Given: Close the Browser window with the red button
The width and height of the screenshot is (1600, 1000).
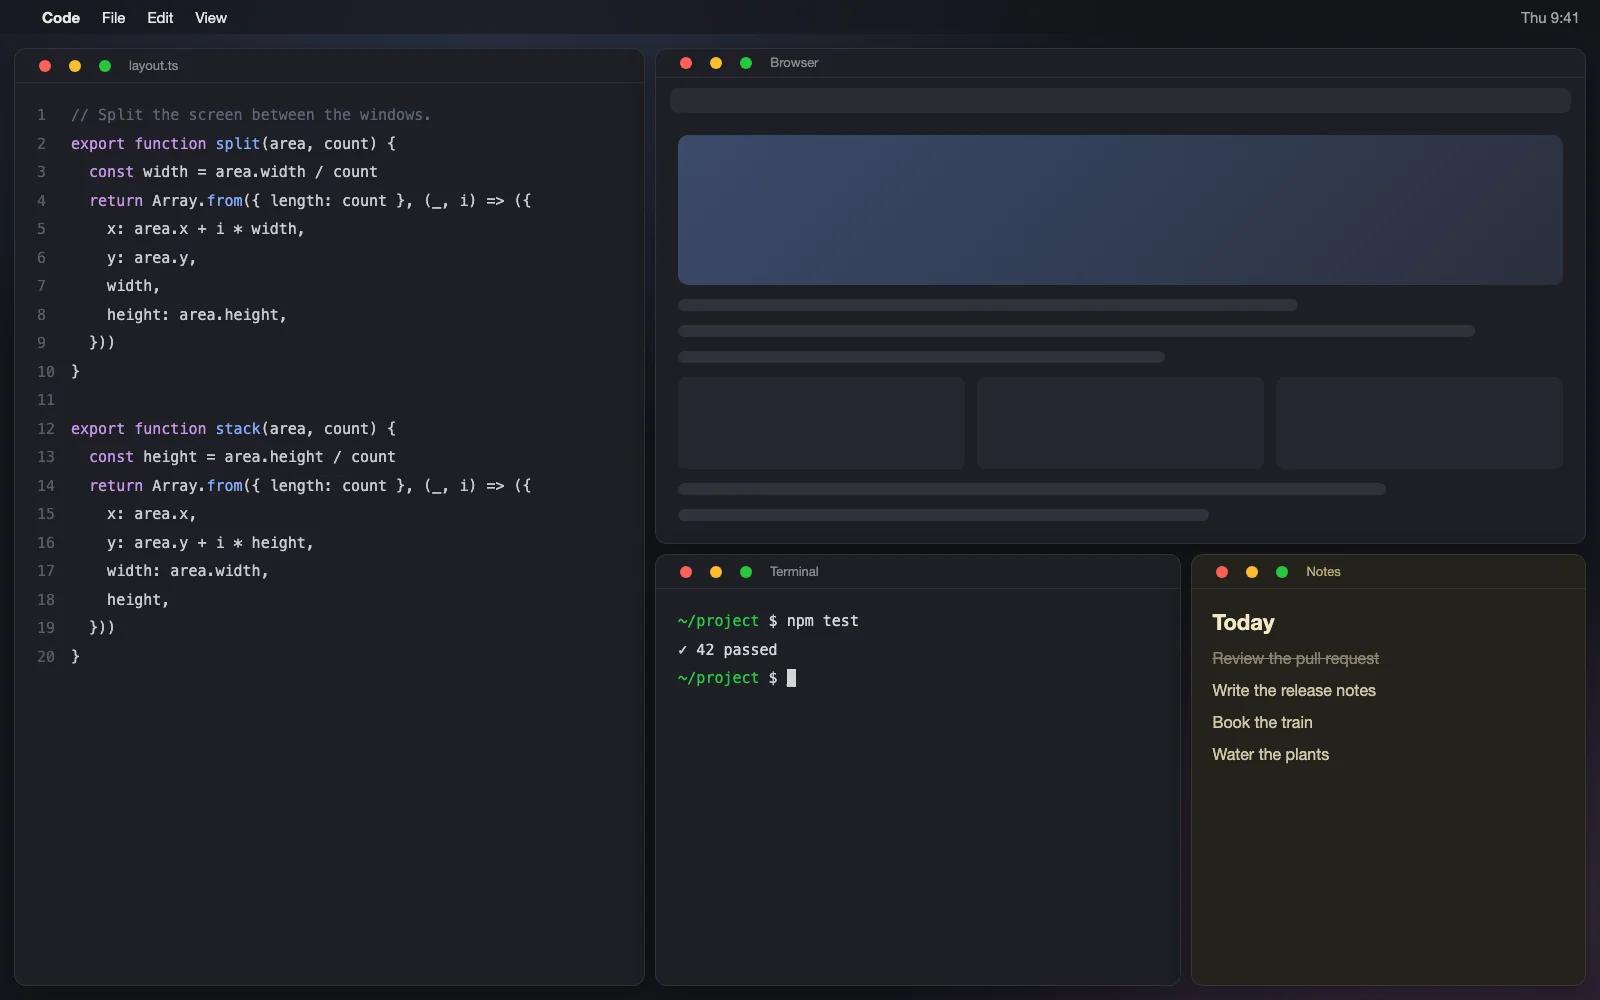Looking at the screenshot, I should [x=686, y=63].
